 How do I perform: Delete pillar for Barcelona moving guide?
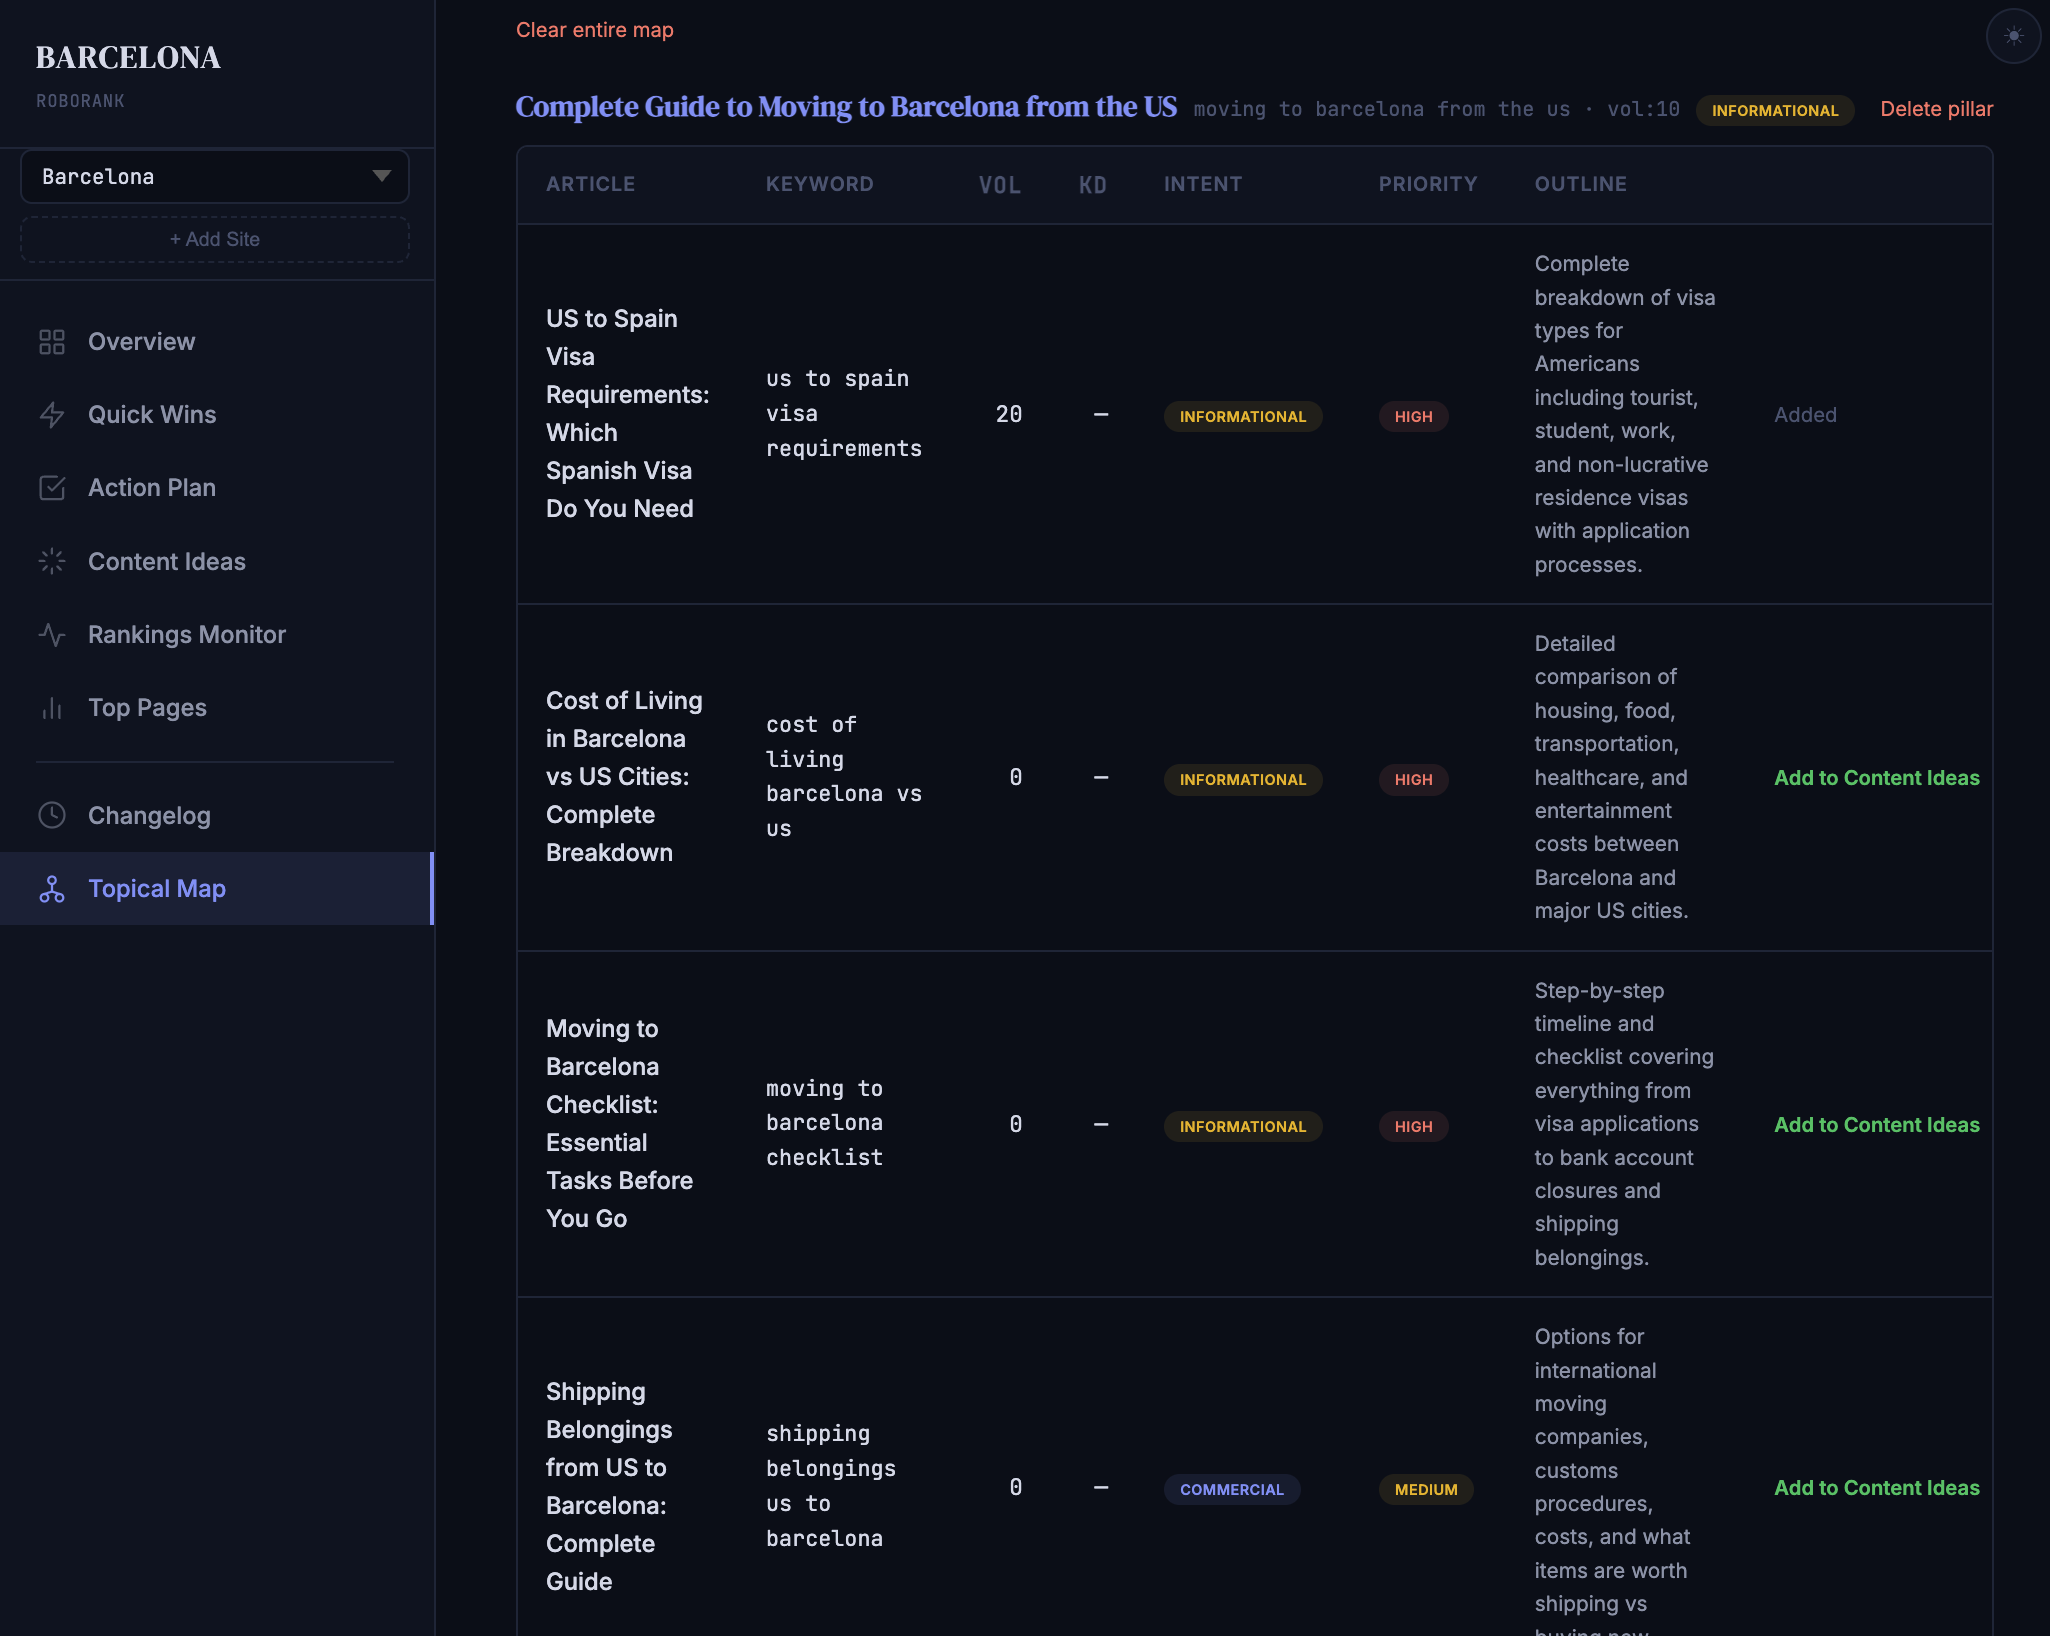pyautogui.click(x=1936, y=109)
